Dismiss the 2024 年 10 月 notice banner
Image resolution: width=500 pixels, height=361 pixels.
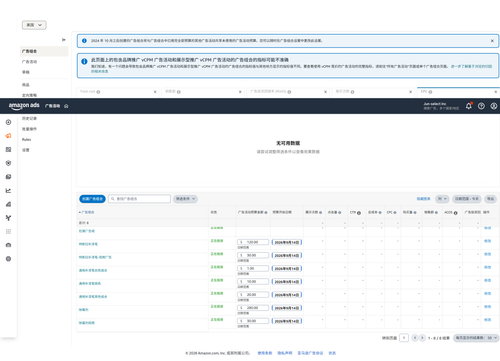[492, 41]
